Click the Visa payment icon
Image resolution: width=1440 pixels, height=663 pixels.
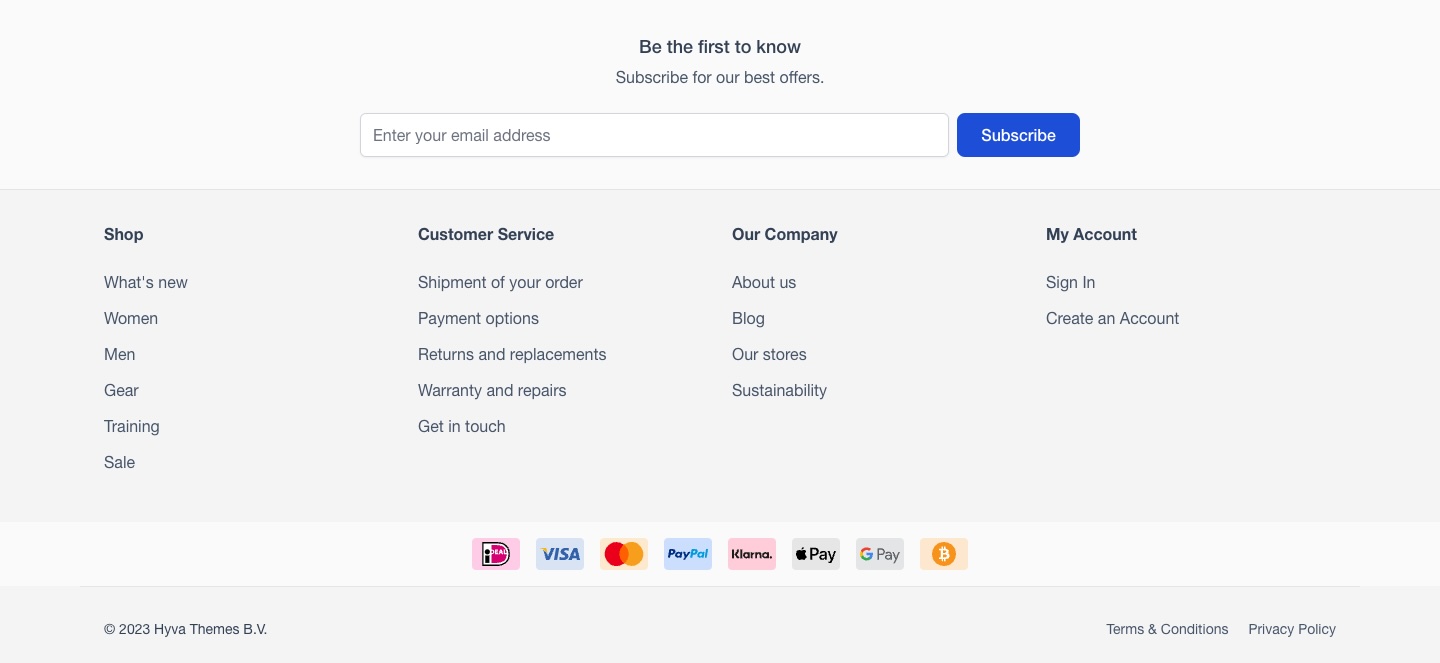point(560,554)
